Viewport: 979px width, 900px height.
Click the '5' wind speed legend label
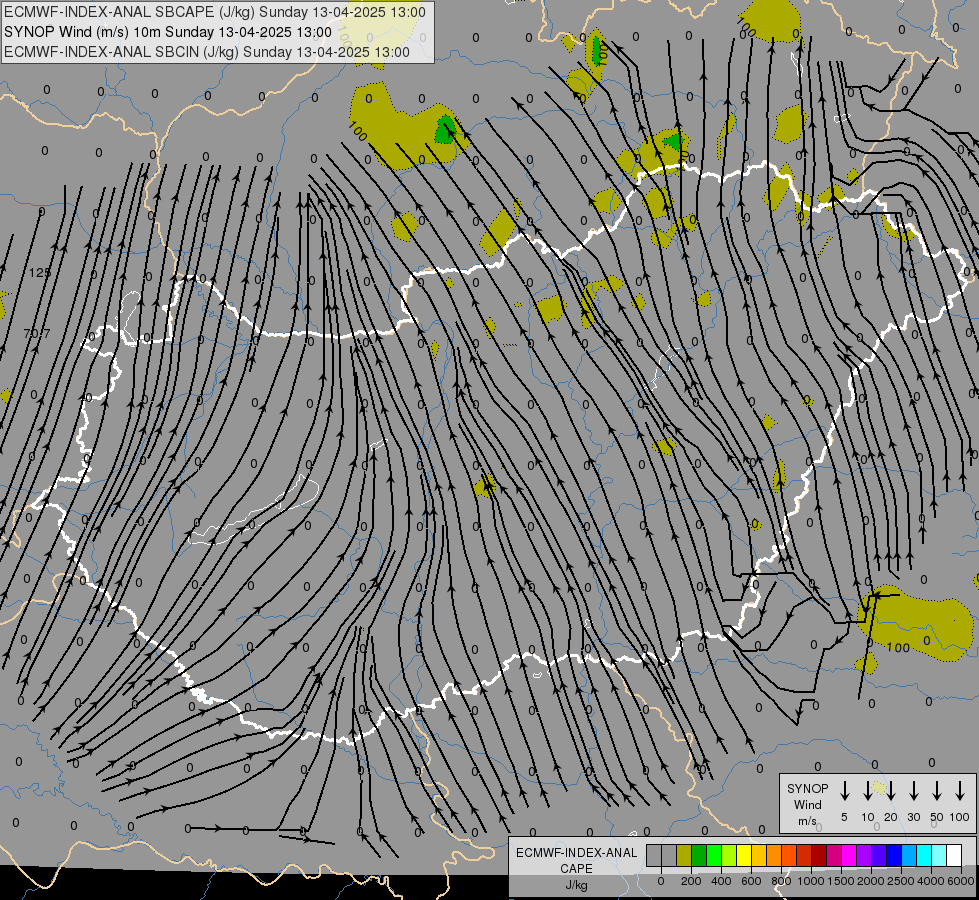click(x=844, y=817)
